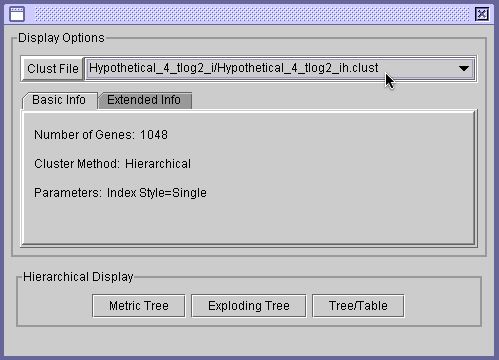Click the Clust File button
Screen dimensions: 499x360
click(x=53, y=69)
